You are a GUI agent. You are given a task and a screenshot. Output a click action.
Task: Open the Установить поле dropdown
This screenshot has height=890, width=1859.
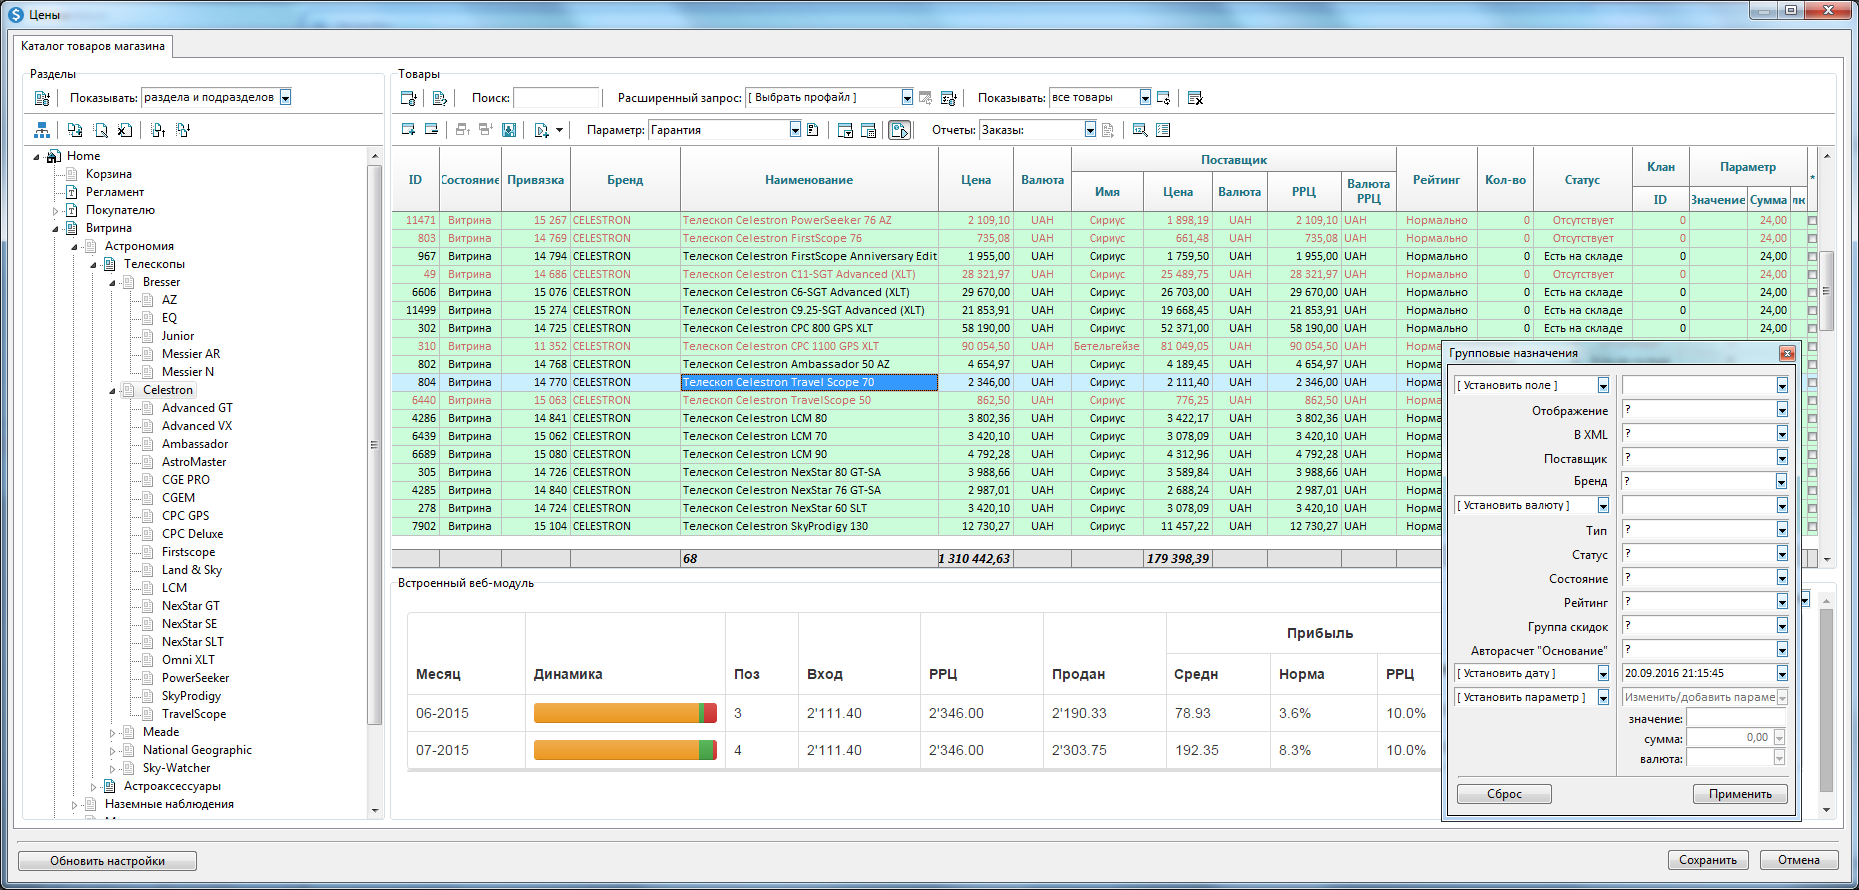1603,386
